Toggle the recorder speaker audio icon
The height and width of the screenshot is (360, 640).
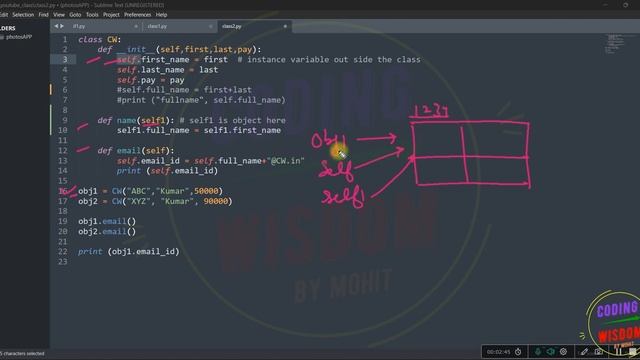551,351
